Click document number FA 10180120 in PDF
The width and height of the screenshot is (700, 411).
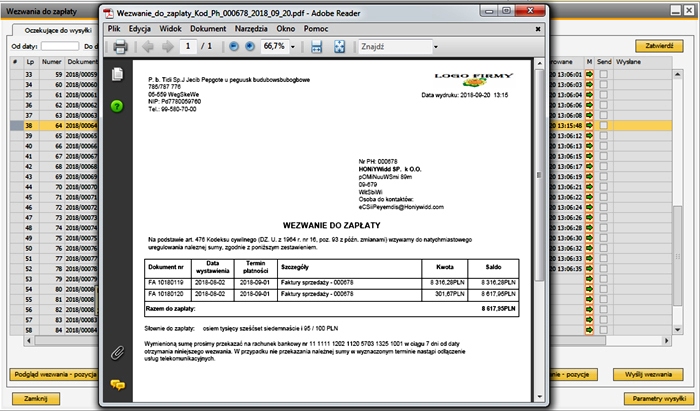pos(166,294)
